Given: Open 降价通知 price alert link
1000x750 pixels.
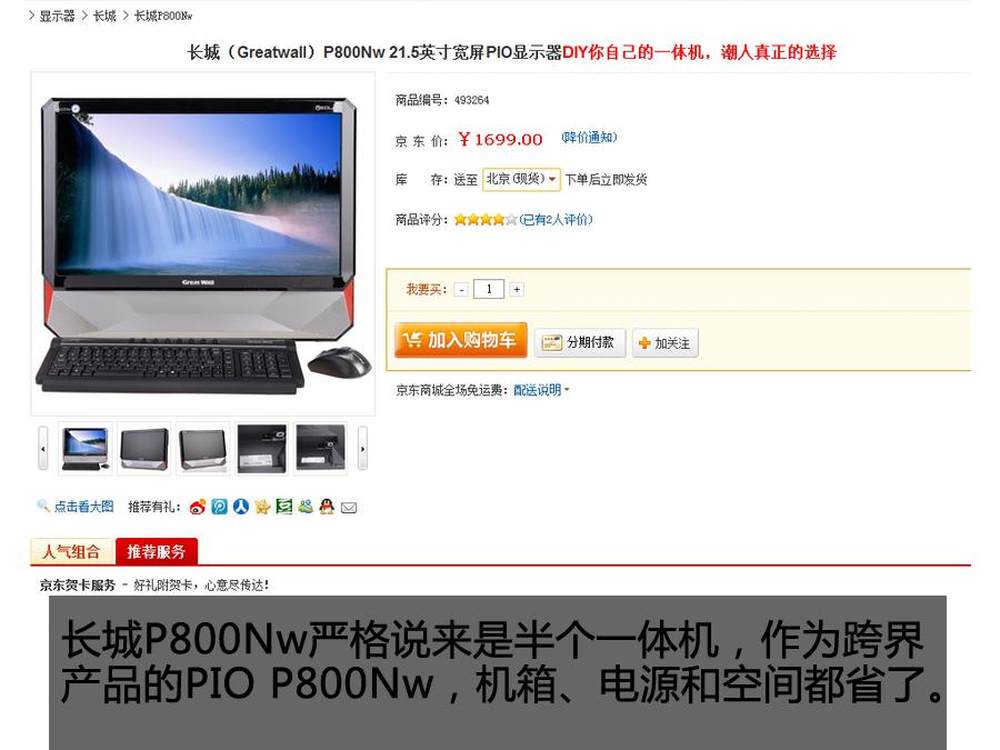Looking at the screenshot, I should coord(589,138).
